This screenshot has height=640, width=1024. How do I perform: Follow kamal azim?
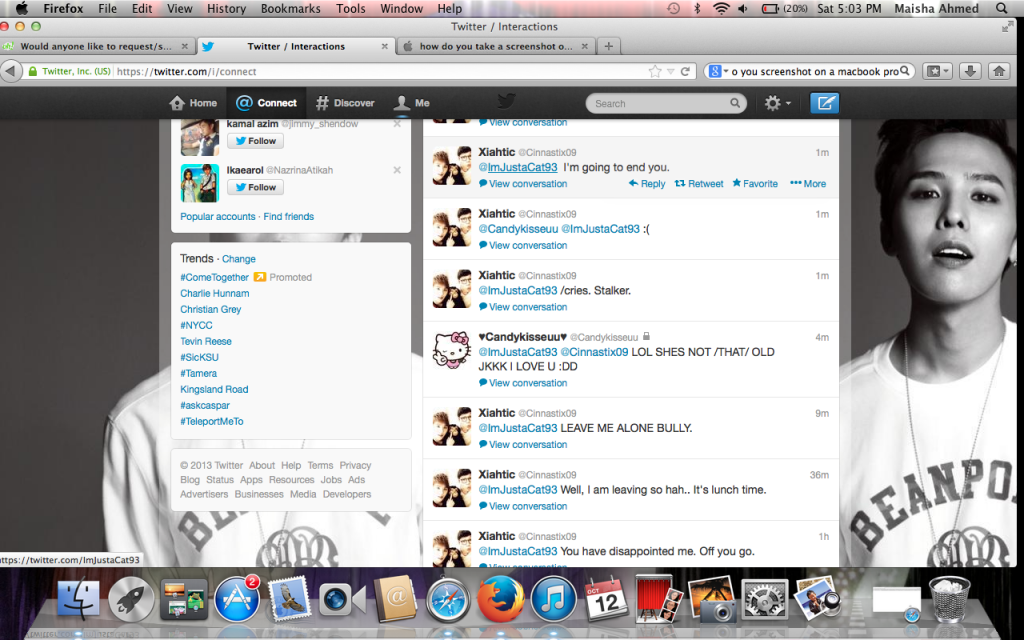click(254, 140)
